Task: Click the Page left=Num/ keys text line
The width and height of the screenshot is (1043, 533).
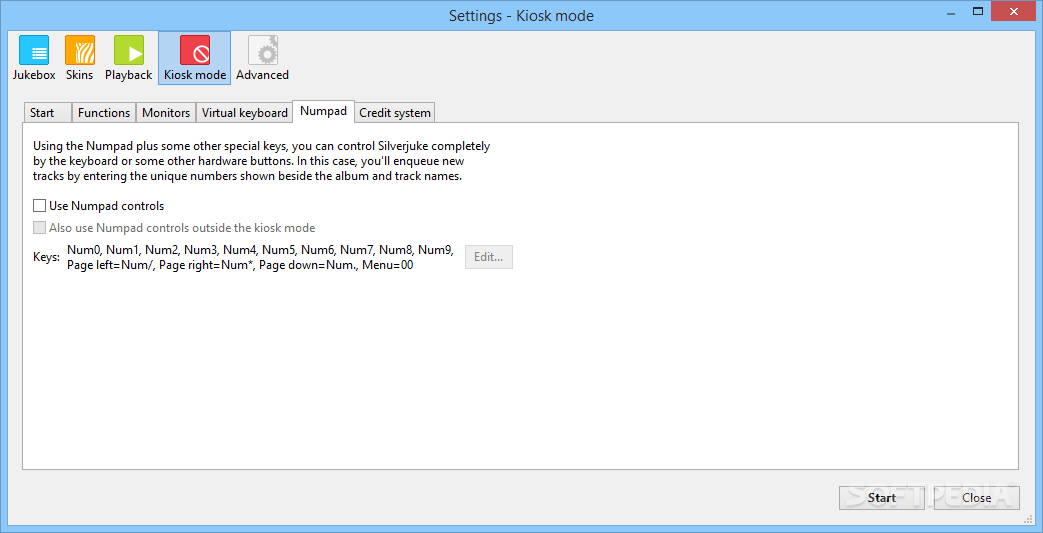Action: [240, 265]
